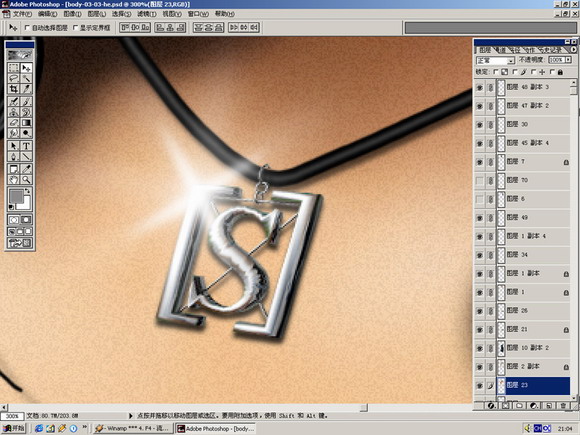Open the status bar info arrow menu
This screenshot has height=435, width=580.
pyautogui.click(x=131, y=416)
